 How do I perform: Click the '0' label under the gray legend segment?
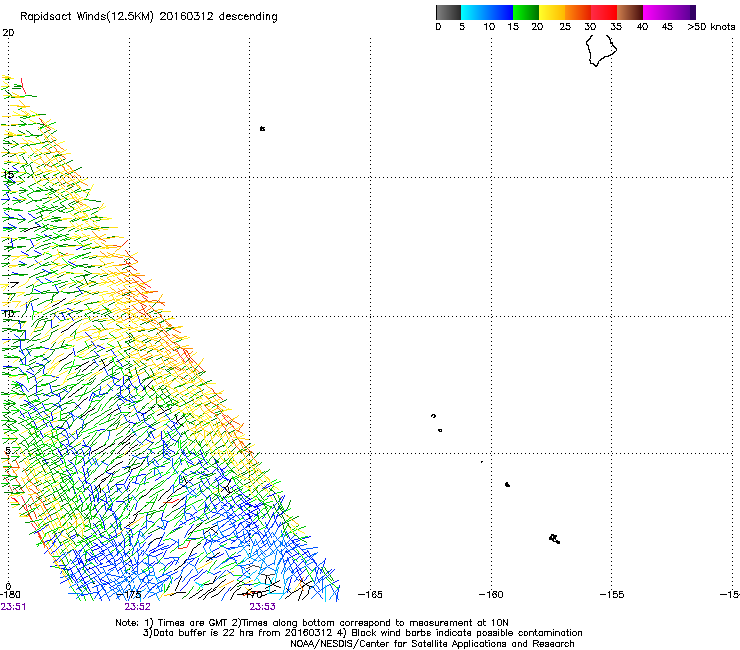pyautogui.click(x=438, y=27)
